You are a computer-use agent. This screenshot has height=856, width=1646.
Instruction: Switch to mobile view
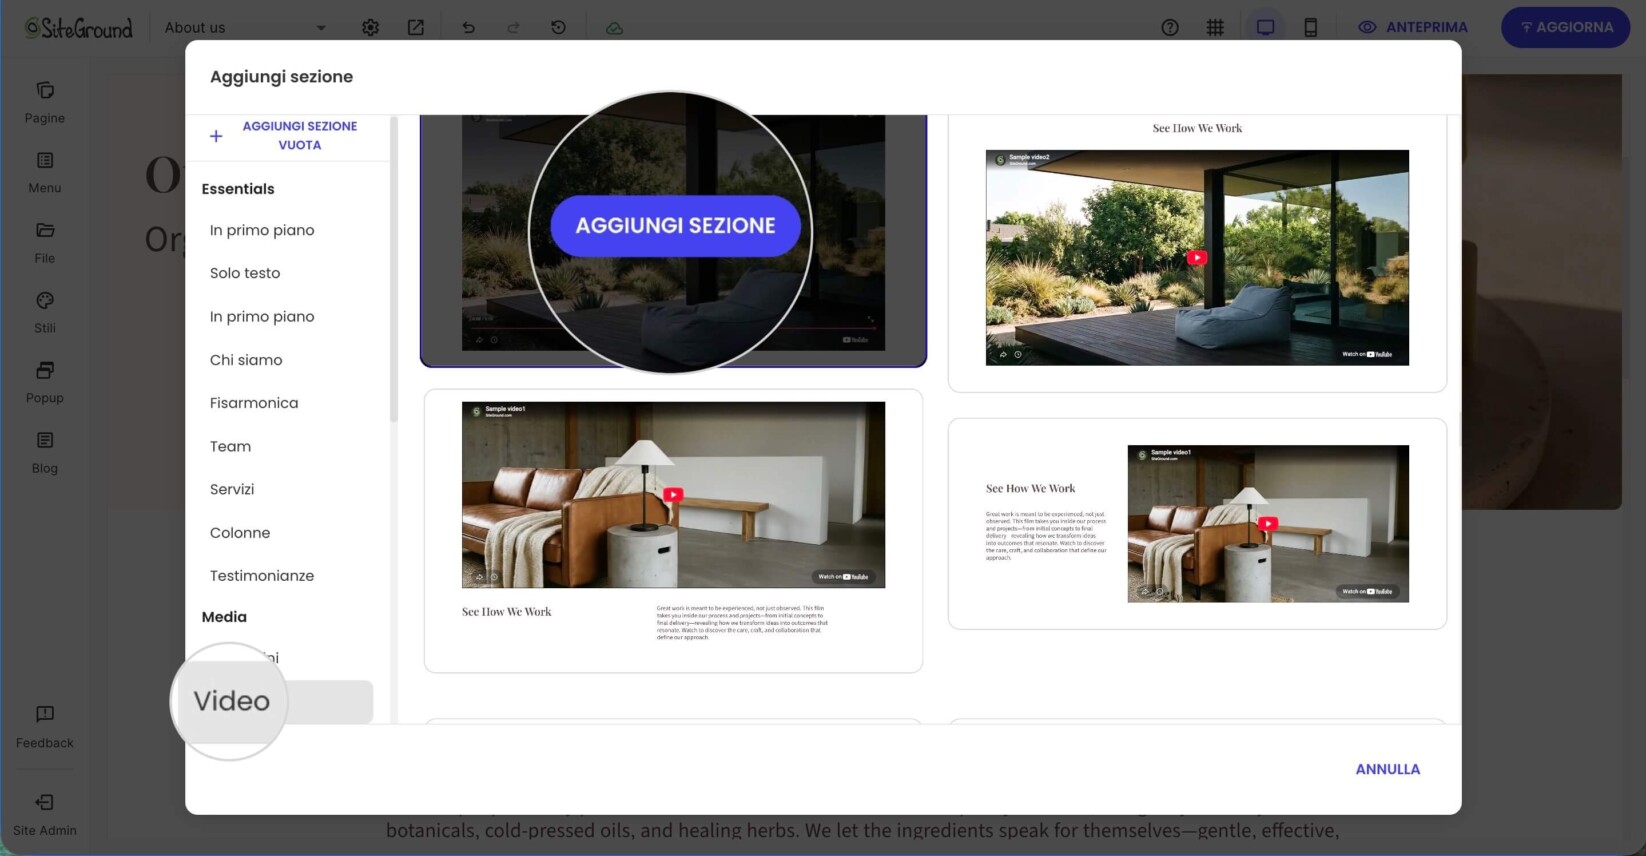pyautogui.click(x=1310, y=28)
